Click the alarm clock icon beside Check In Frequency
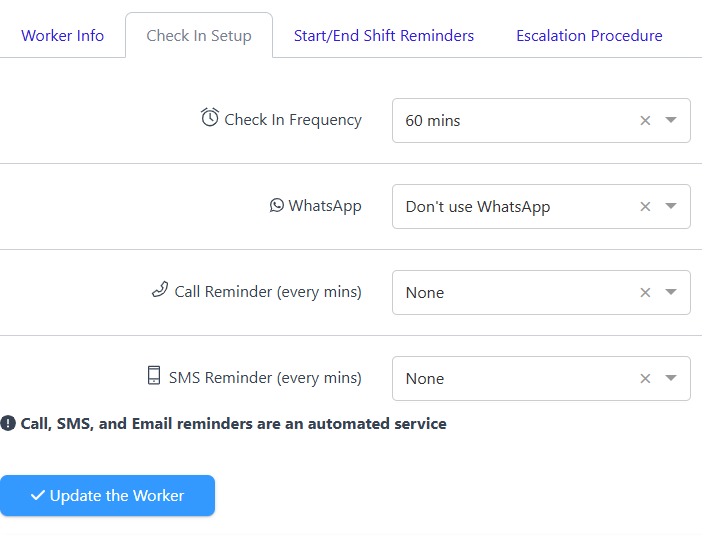 pyautogui.click(x=210, y=118)
